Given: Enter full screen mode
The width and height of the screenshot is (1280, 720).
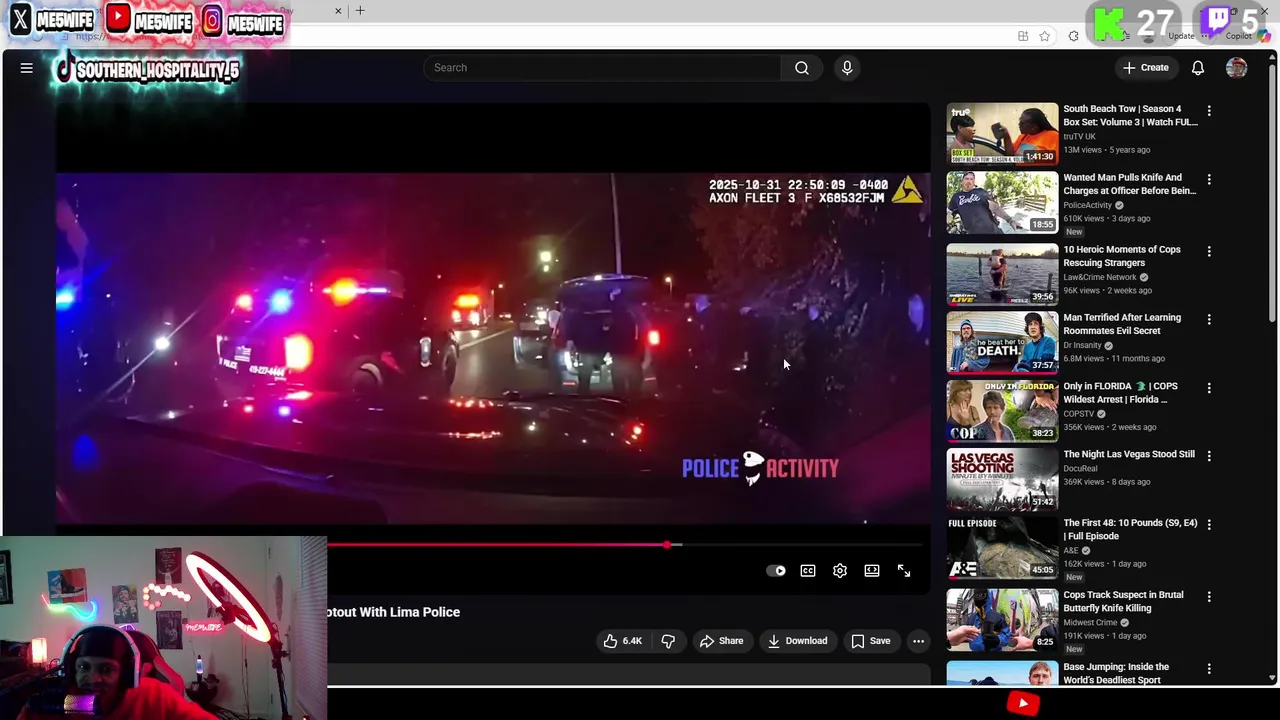Looking at the screenshot, I should (x=904, y=571).
